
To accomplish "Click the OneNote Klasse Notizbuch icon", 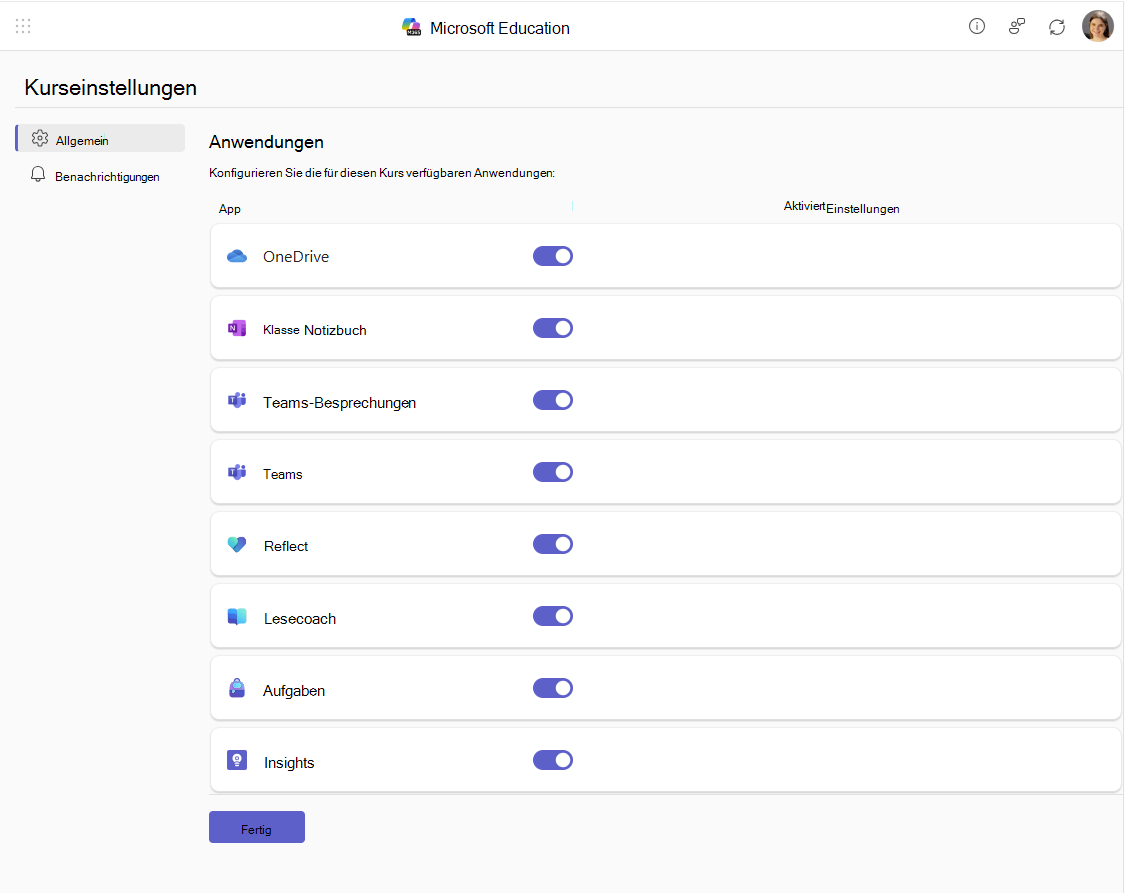I will (x=237, y=329).
